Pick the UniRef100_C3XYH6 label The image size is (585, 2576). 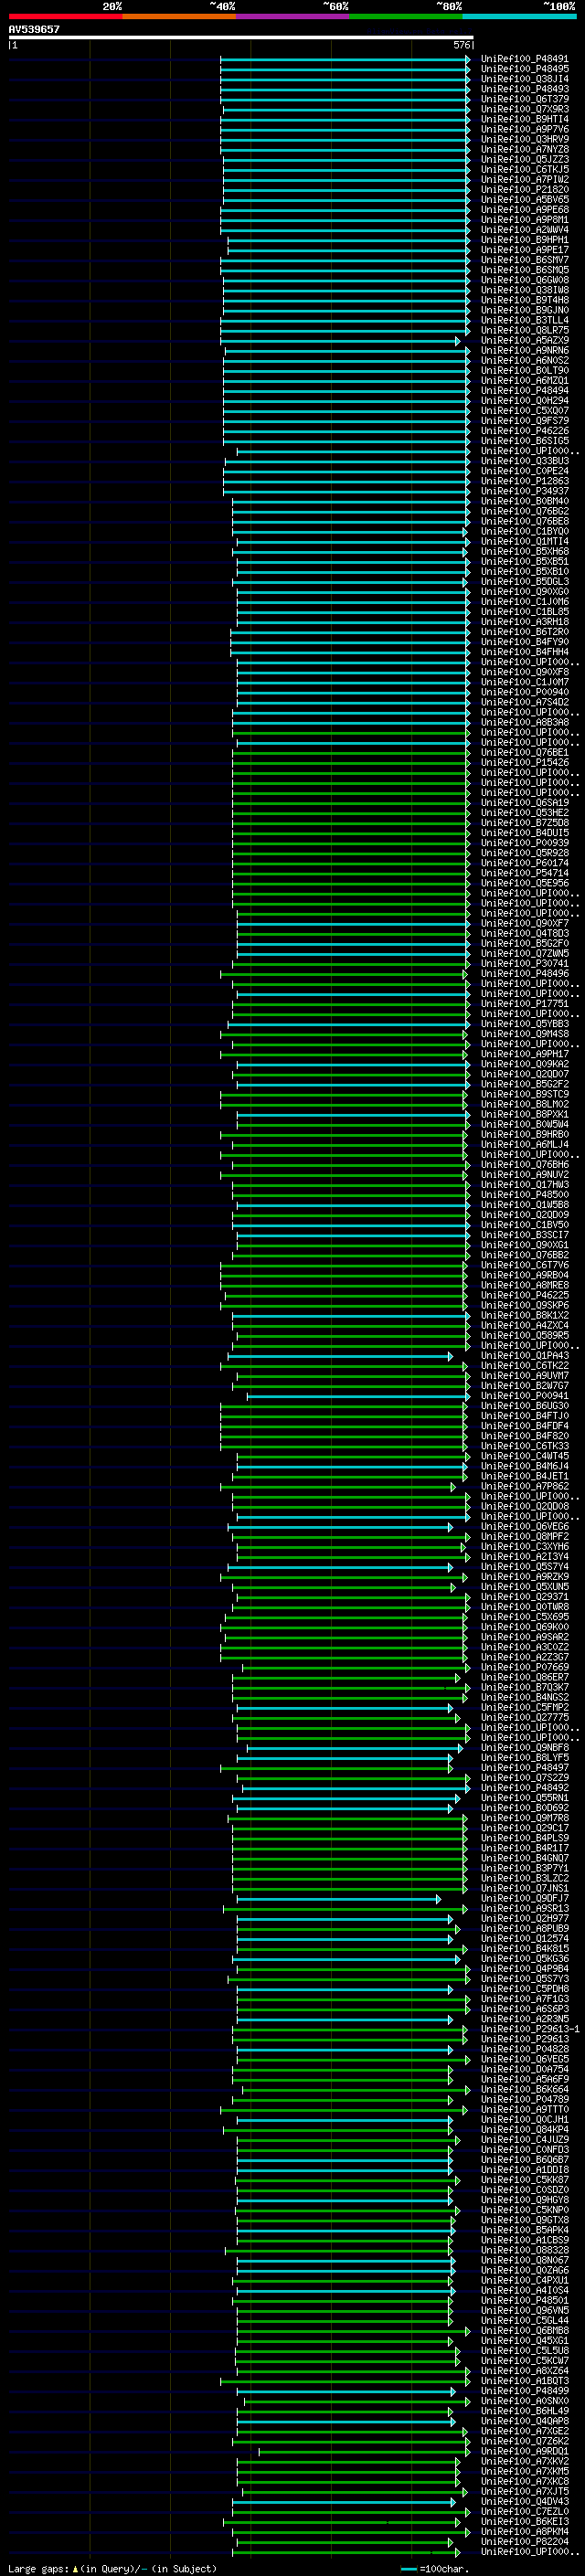click(x=525, y=1546)
